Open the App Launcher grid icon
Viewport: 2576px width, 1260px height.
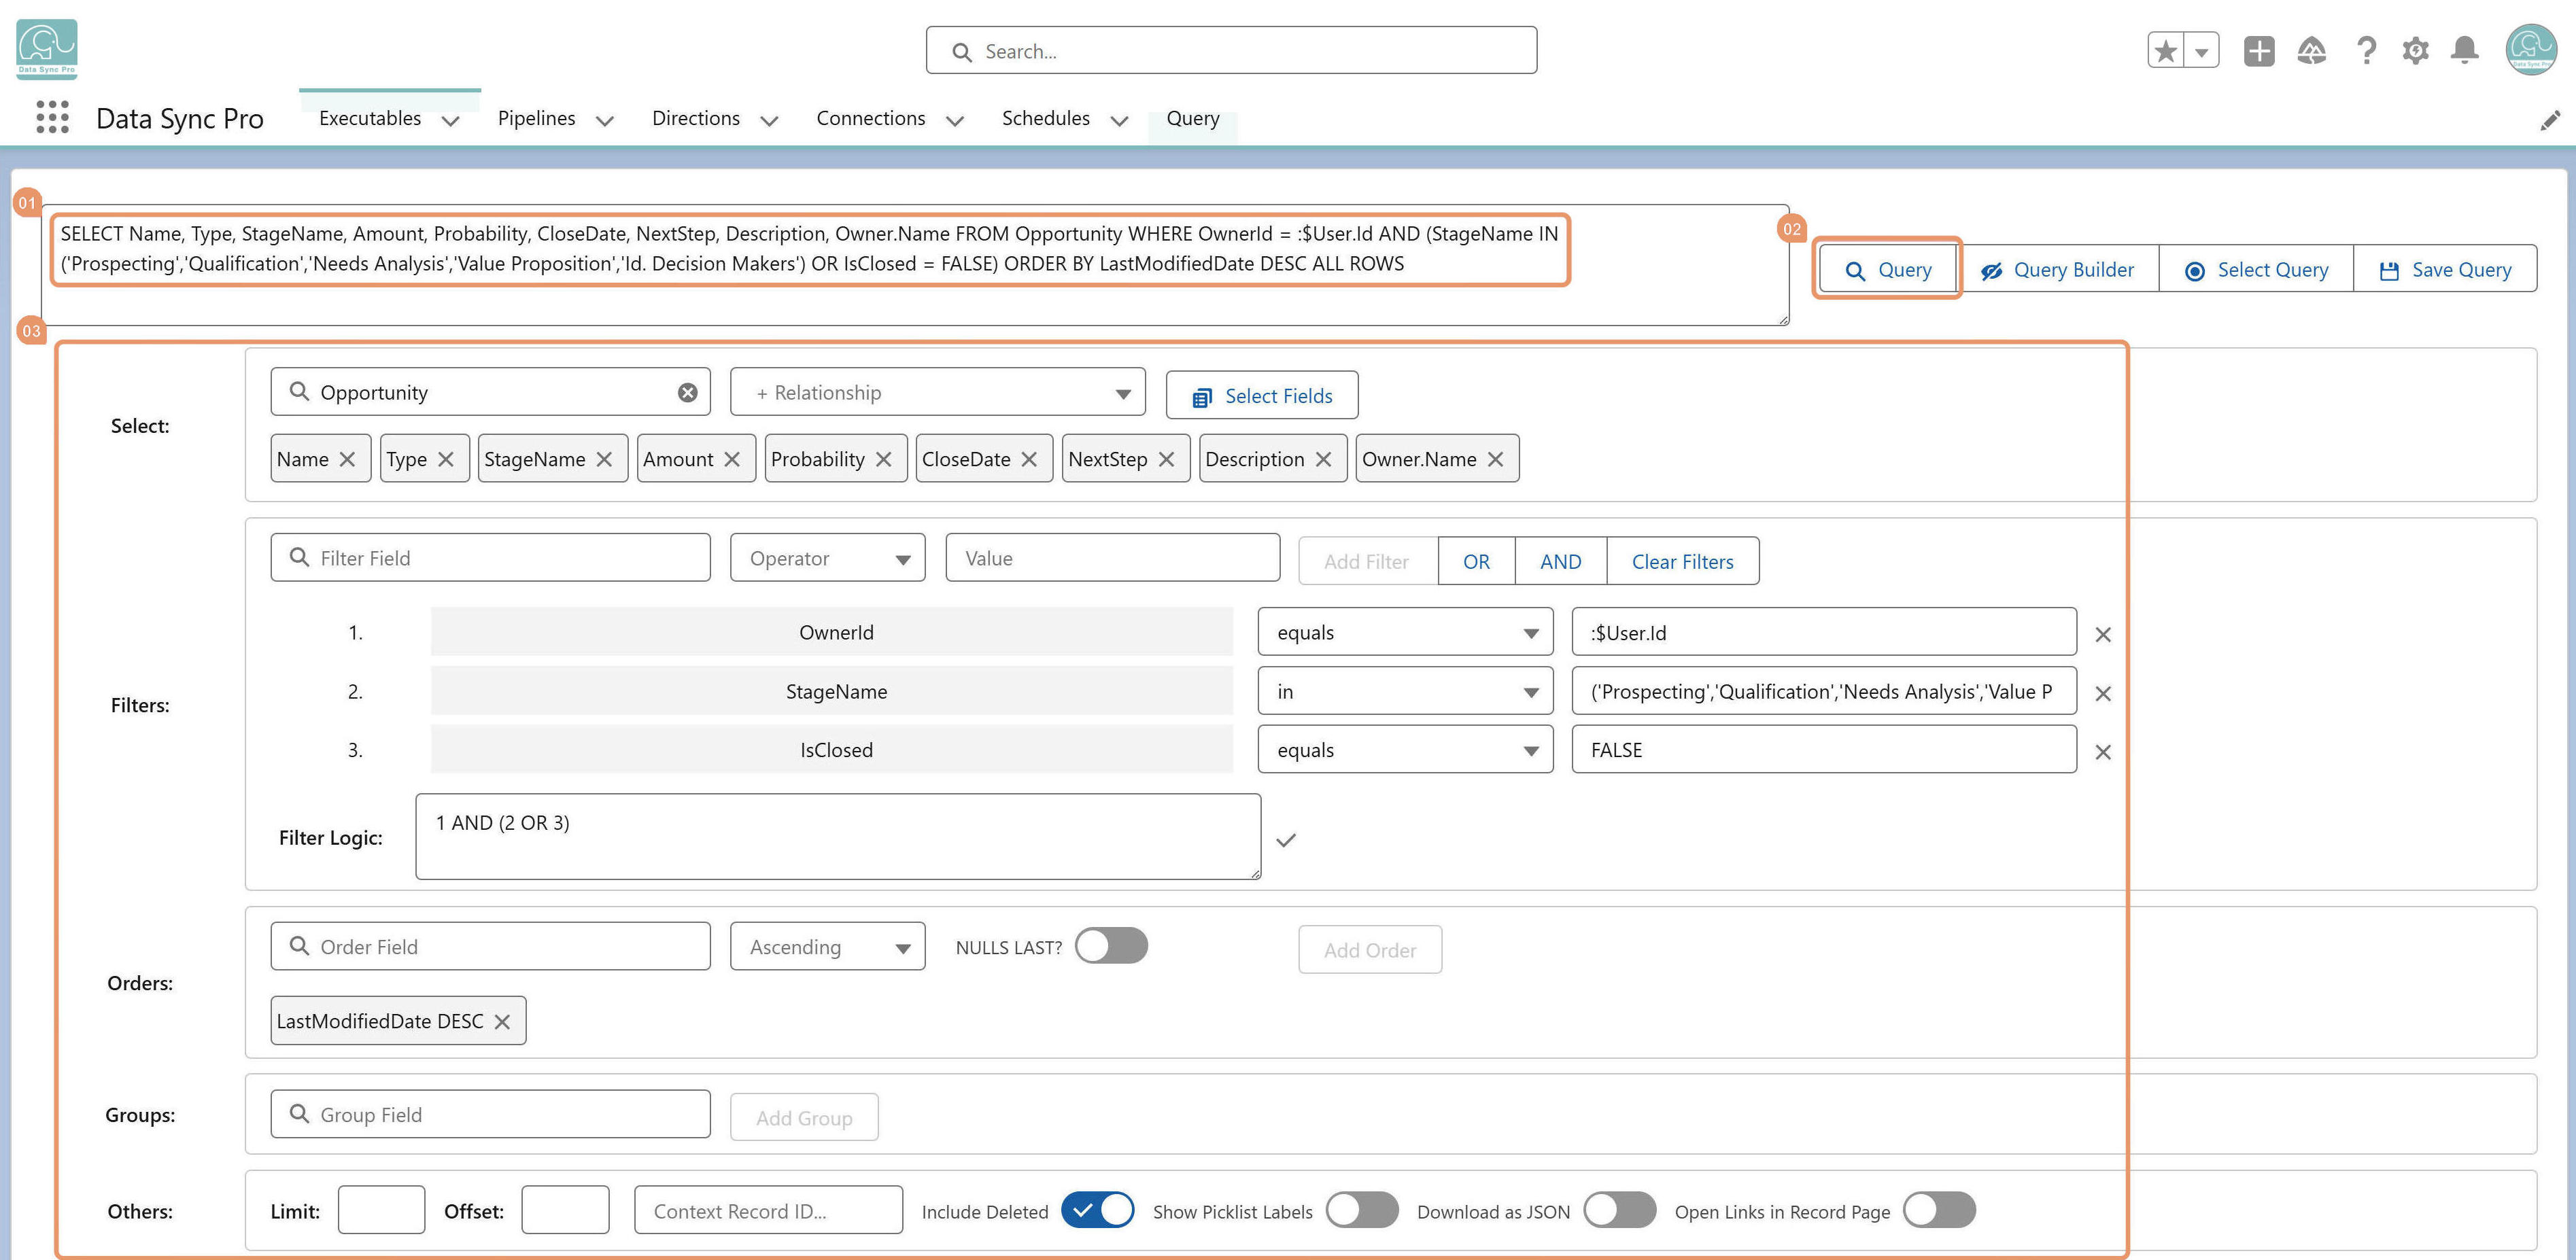(52, 117)
